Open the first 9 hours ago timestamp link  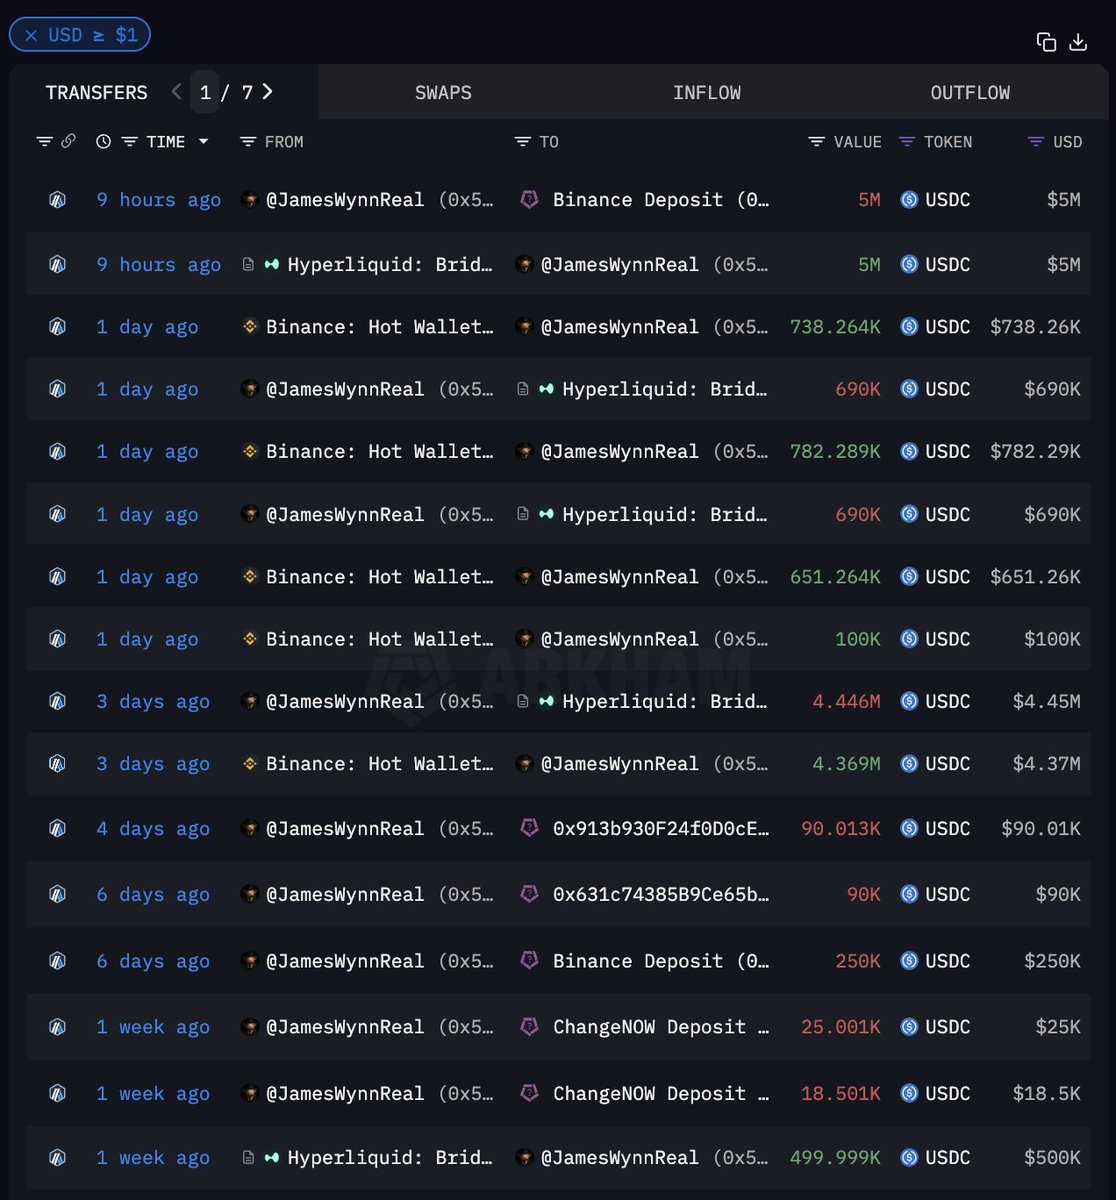[159, 200]
